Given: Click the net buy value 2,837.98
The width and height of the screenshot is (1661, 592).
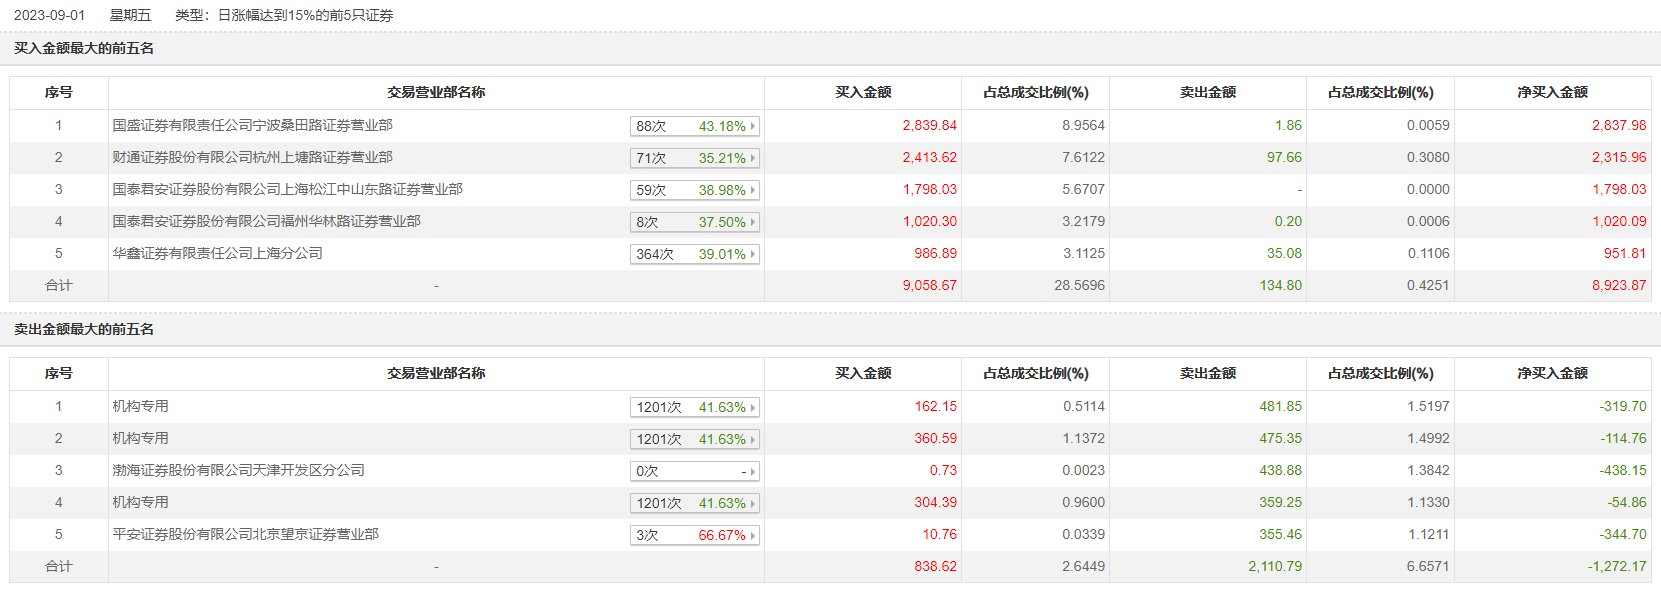Looking at the screenshot, I should tap(1618, 125).
